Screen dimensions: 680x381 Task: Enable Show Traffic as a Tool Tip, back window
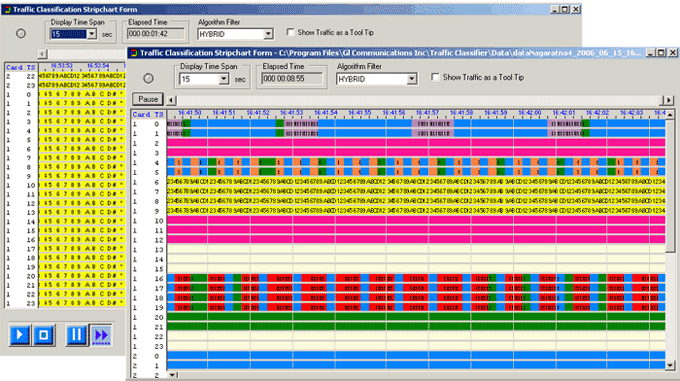(291, 32)
